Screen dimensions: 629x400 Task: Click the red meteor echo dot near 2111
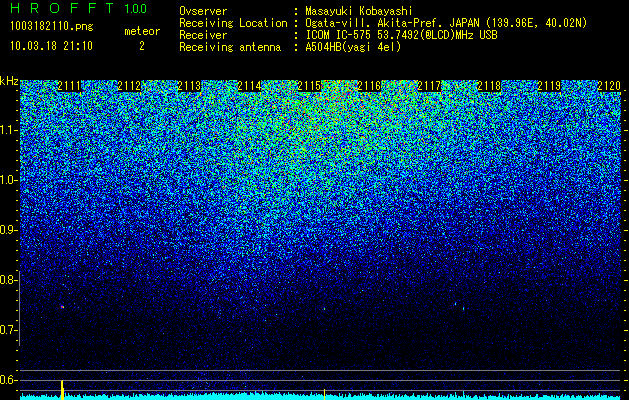[62, 307]
